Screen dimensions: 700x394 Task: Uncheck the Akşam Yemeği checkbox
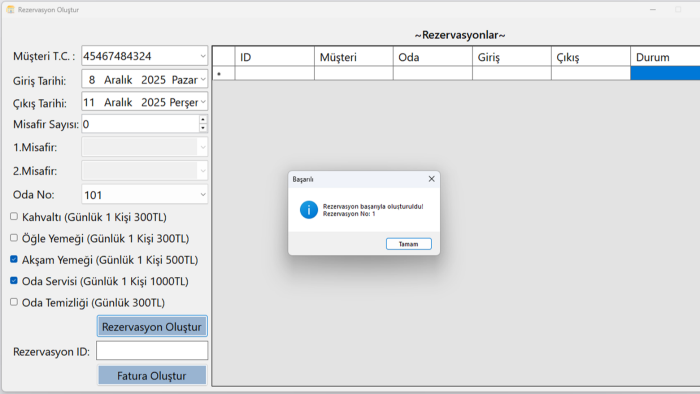click(14, 259)
